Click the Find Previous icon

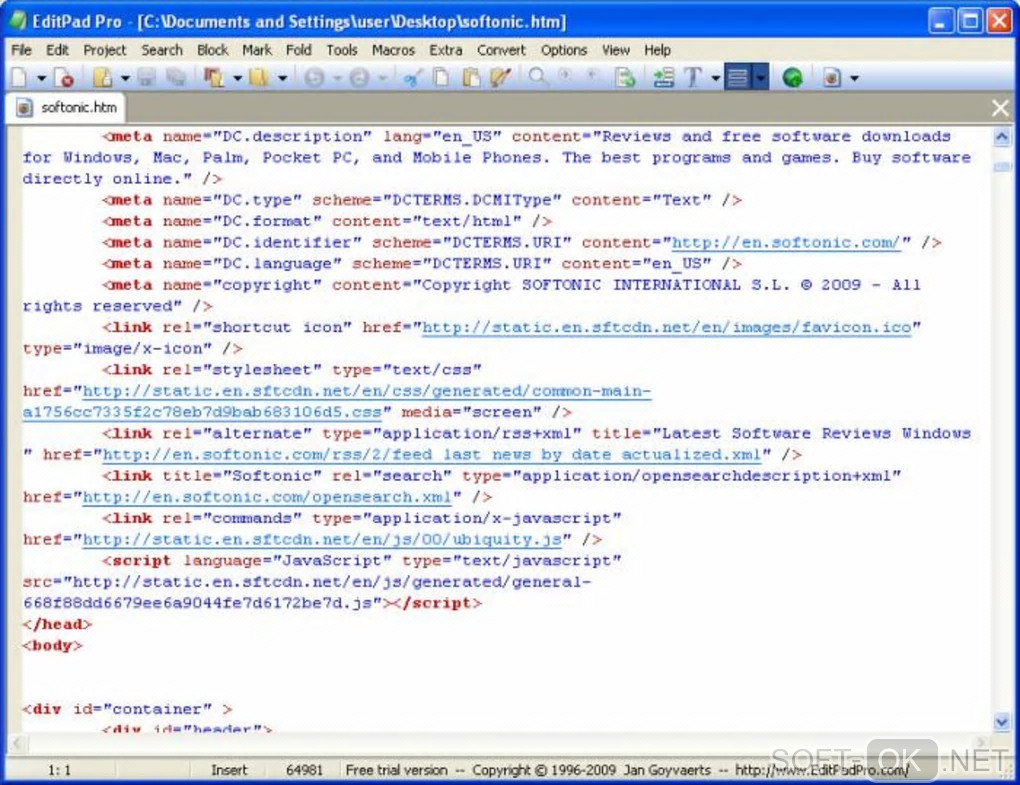592,75
